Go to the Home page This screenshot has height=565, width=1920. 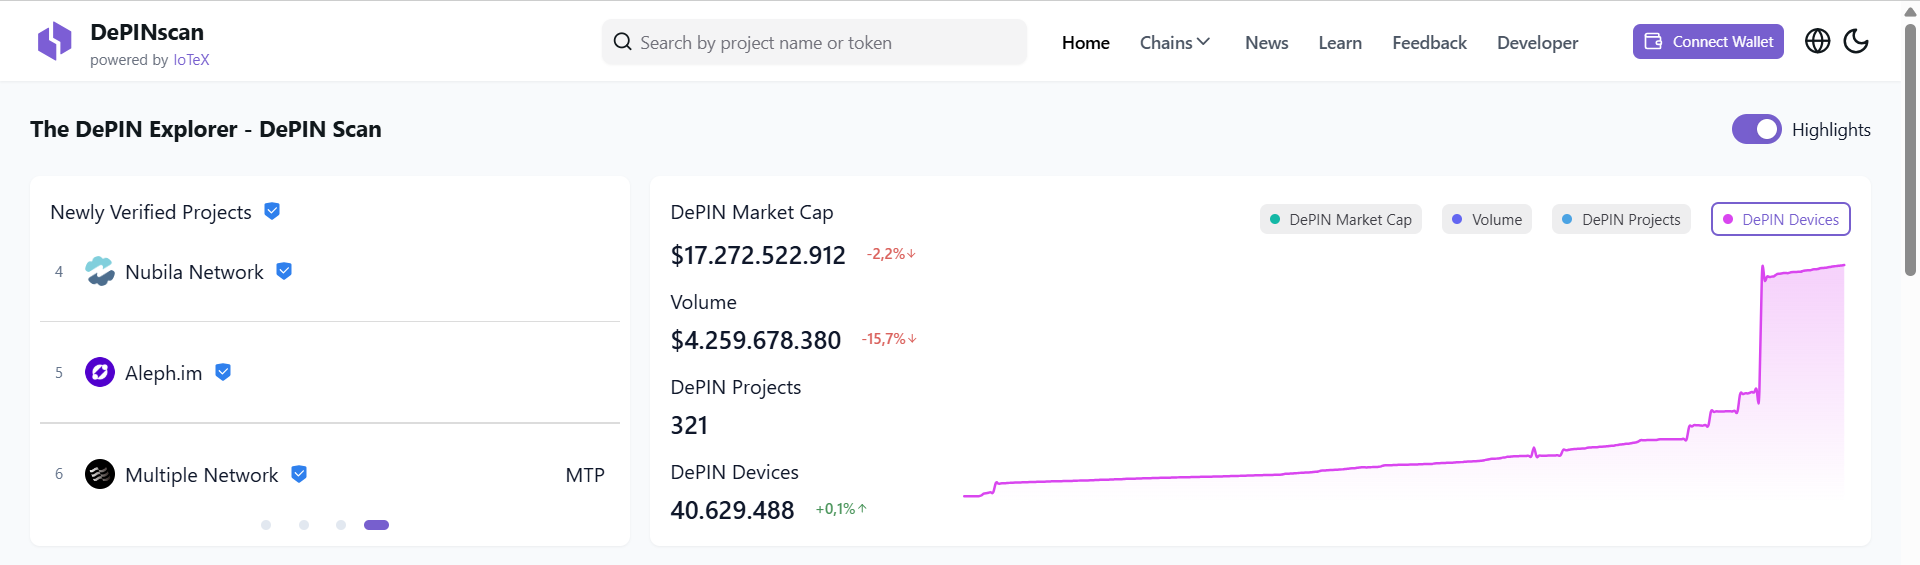[x=1086, y=42]
